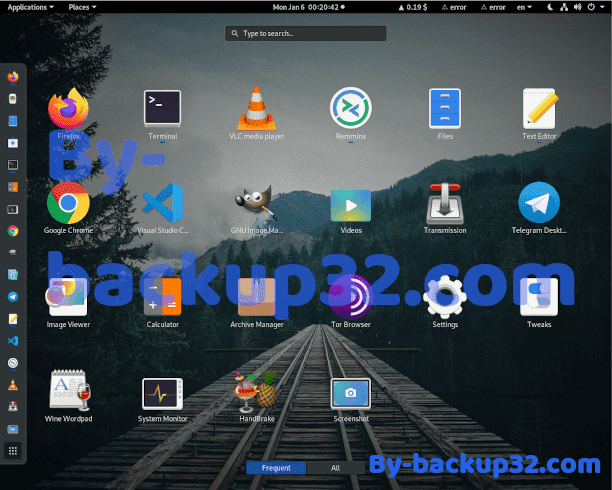Click screenshot icon in the dock
The height and width of the screenshot is (490, 612).
pos(13,429)
